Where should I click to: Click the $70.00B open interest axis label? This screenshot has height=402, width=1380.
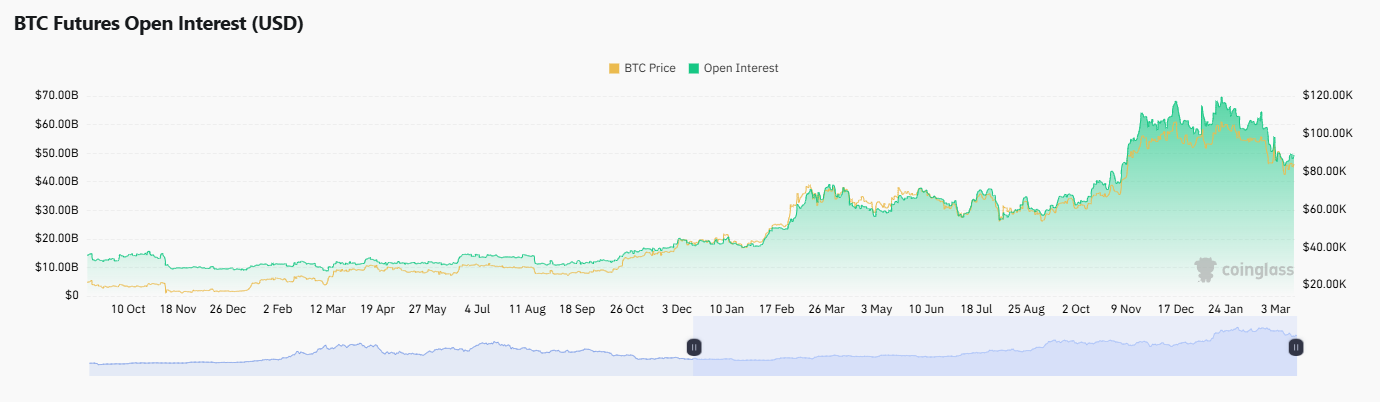56,96
